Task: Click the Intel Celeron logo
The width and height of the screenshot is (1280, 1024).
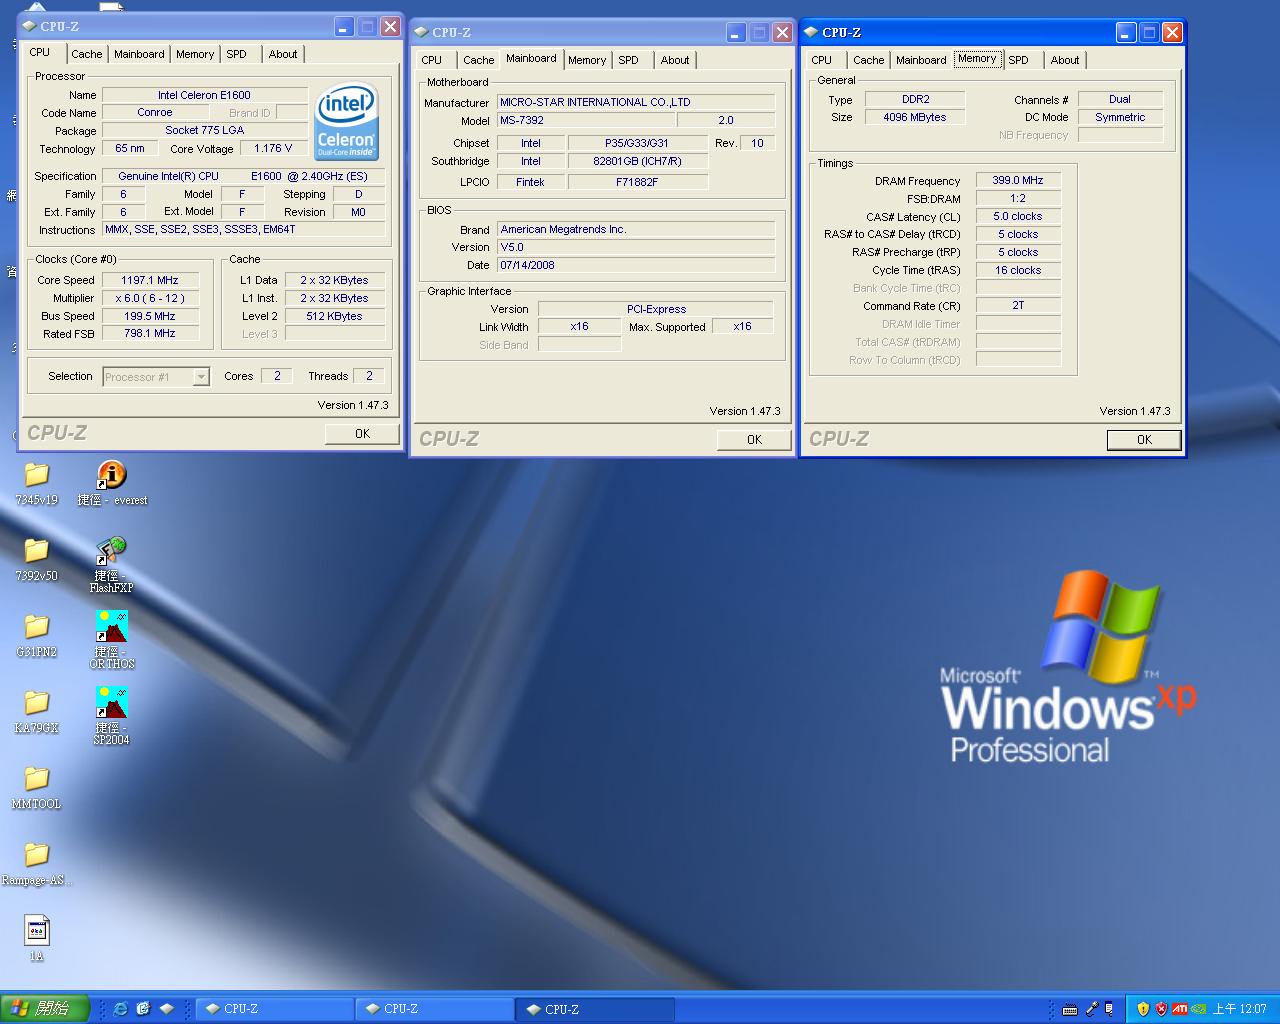Action: [x=346, y=122]
